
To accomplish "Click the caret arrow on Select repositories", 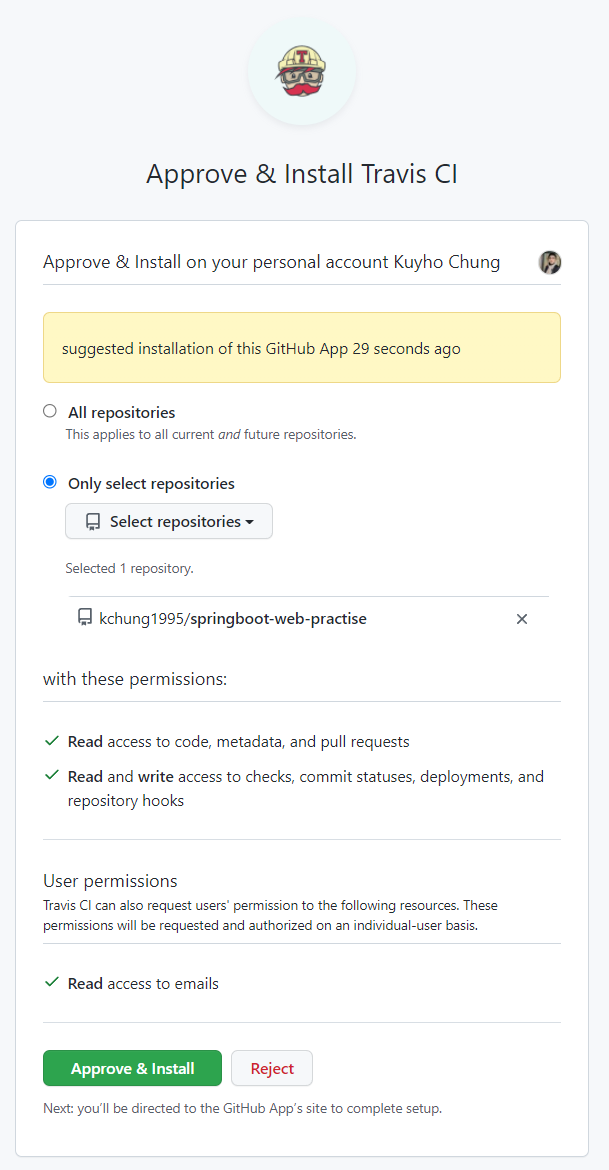I will 249,522.
